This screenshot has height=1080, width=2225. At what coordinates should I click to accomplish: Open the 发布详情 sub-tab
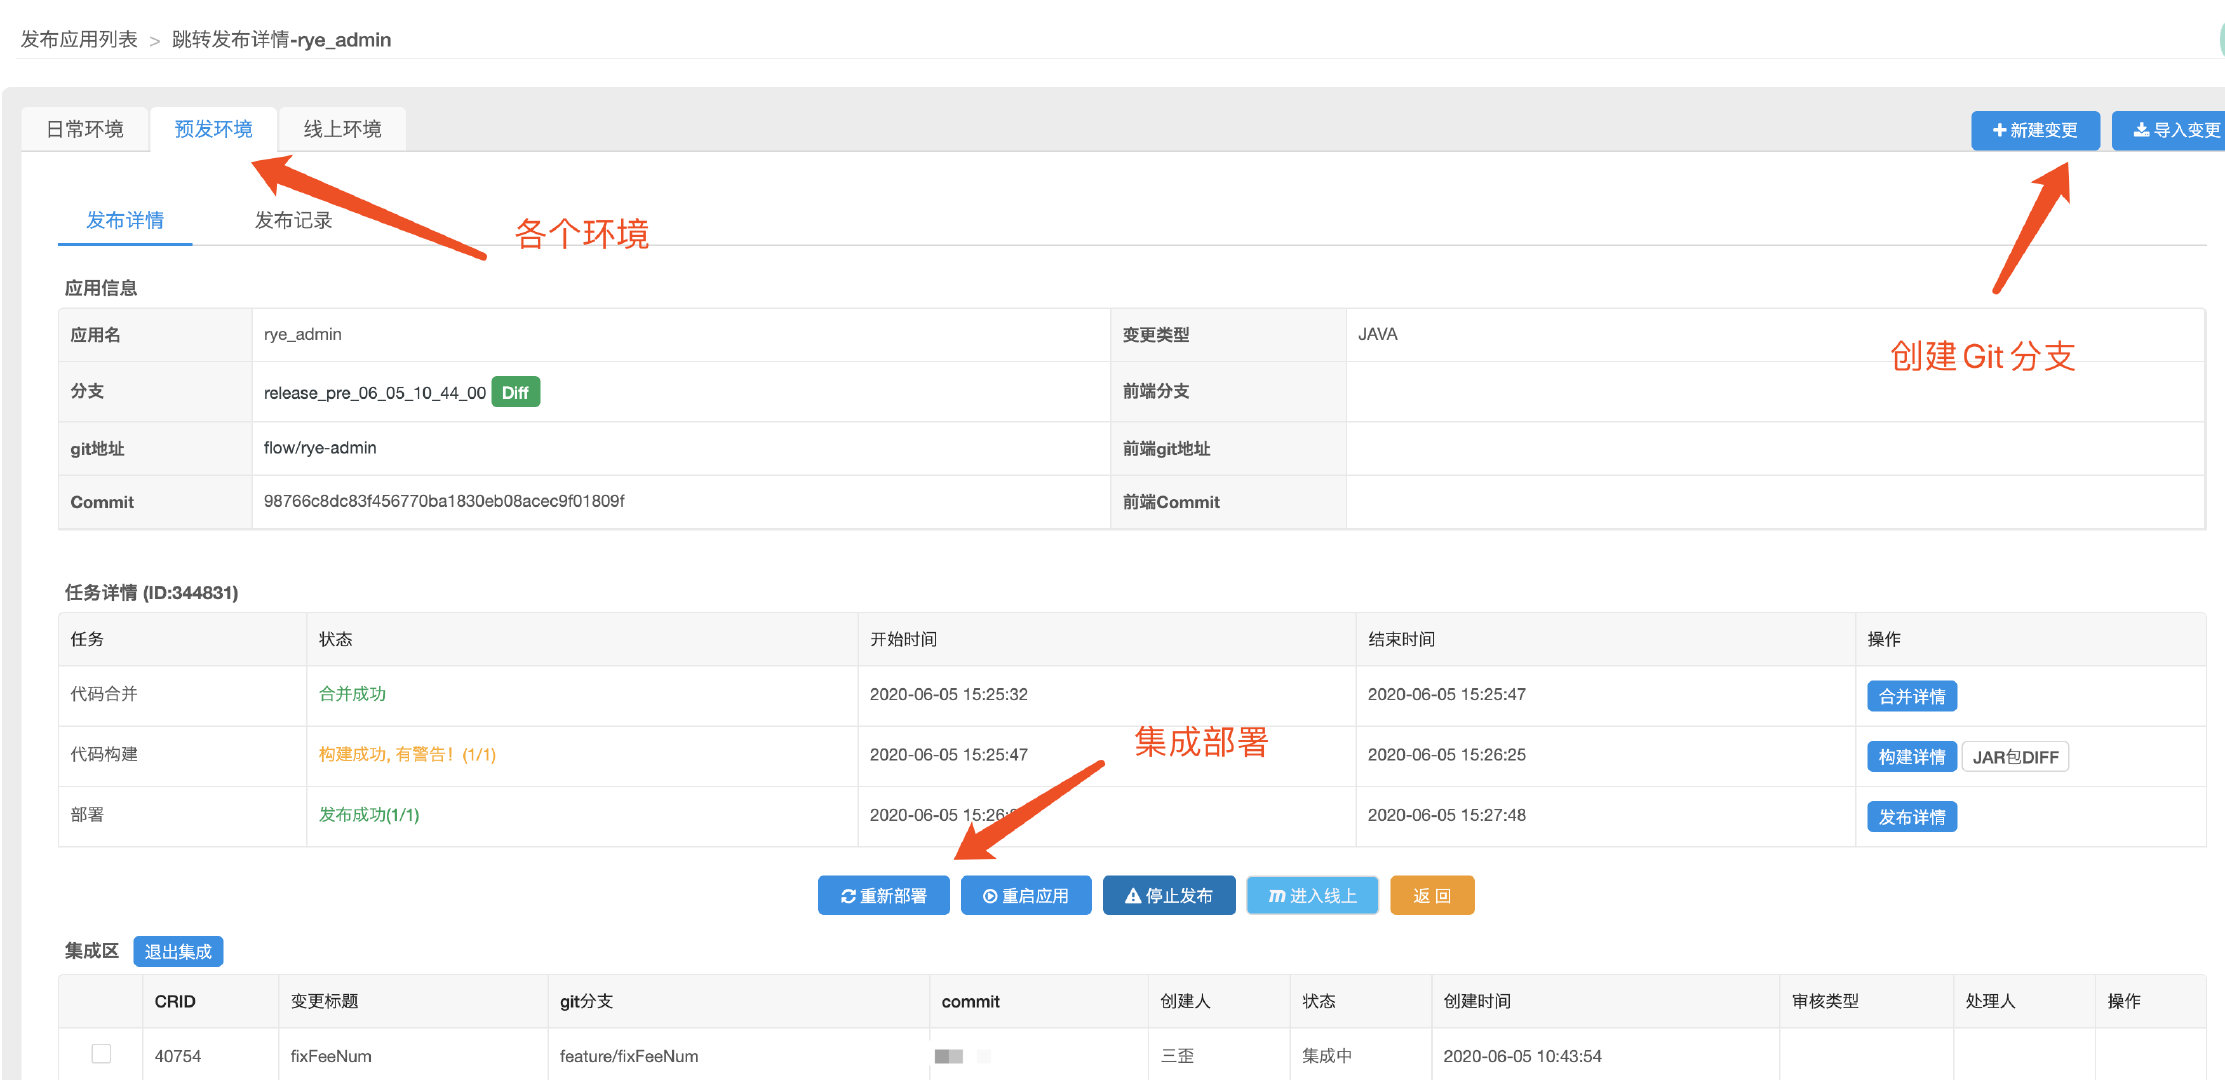pyautogui.click(x=125, y=220)
